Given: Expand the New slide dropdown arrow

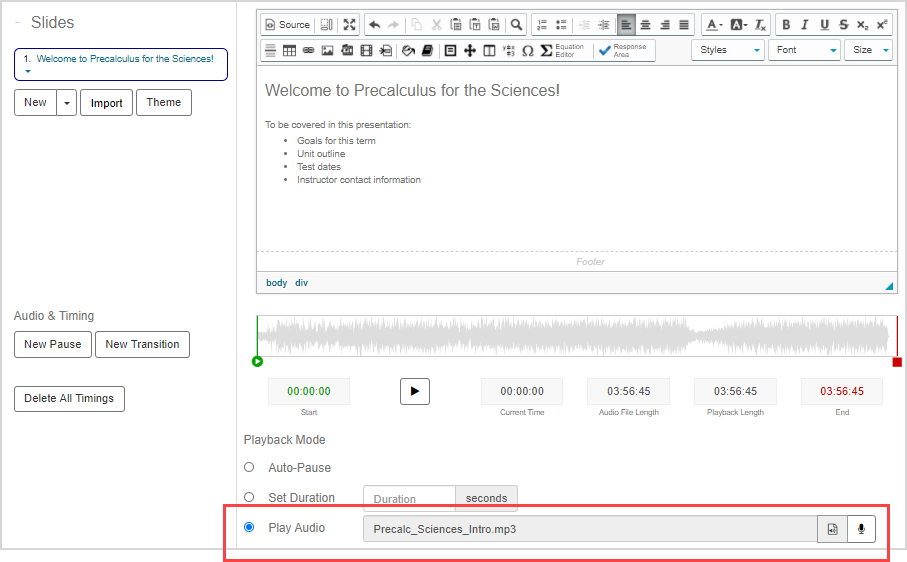Looking at the screenshot, I should pyautogui.click(x=66, y=103).
